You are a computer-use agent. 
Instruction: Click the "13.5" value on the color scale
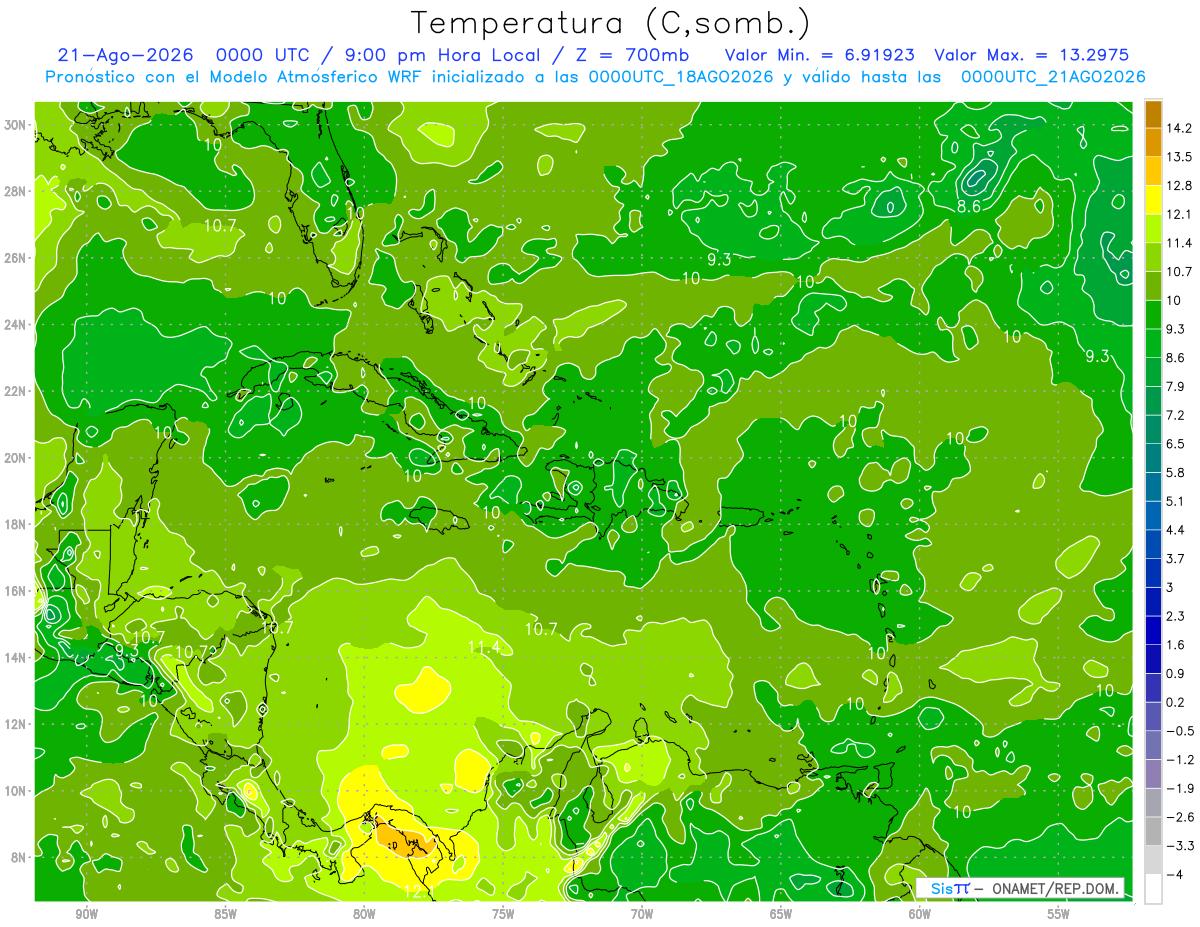tap(1179, 157)
